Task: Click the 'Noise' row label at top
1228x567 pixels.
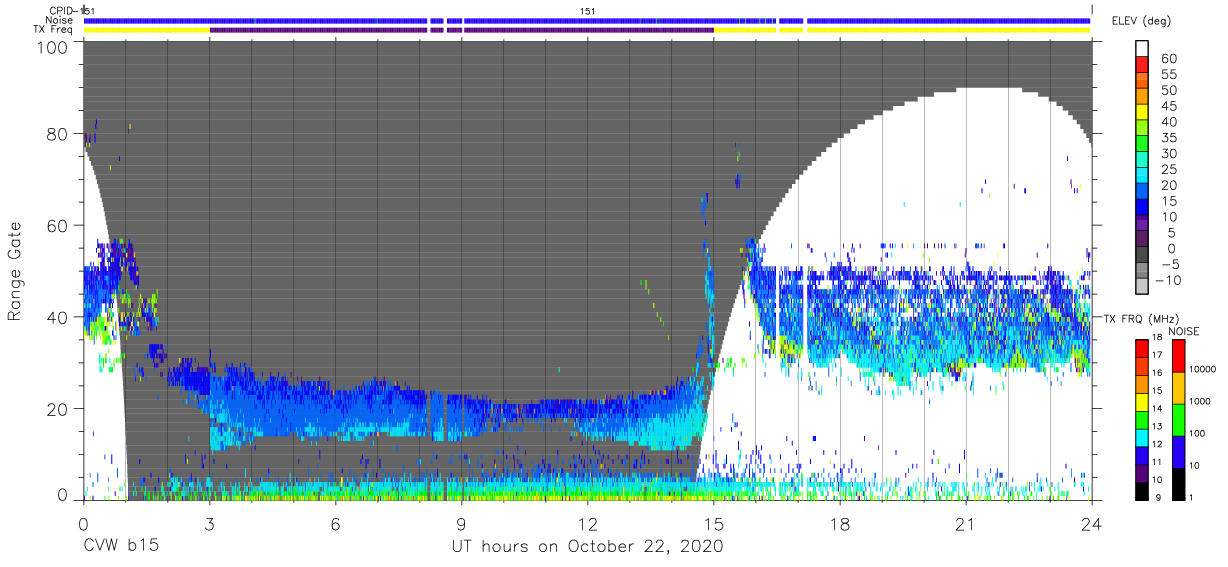Action: [x=60, y=20]
